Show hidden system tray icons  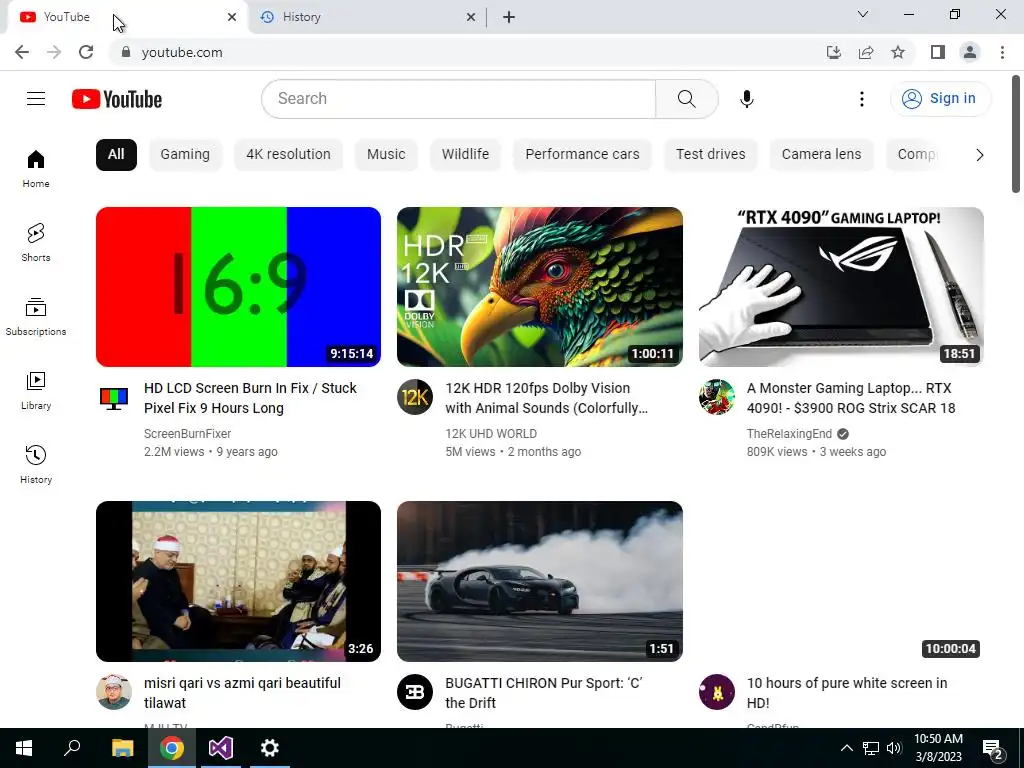846,748
